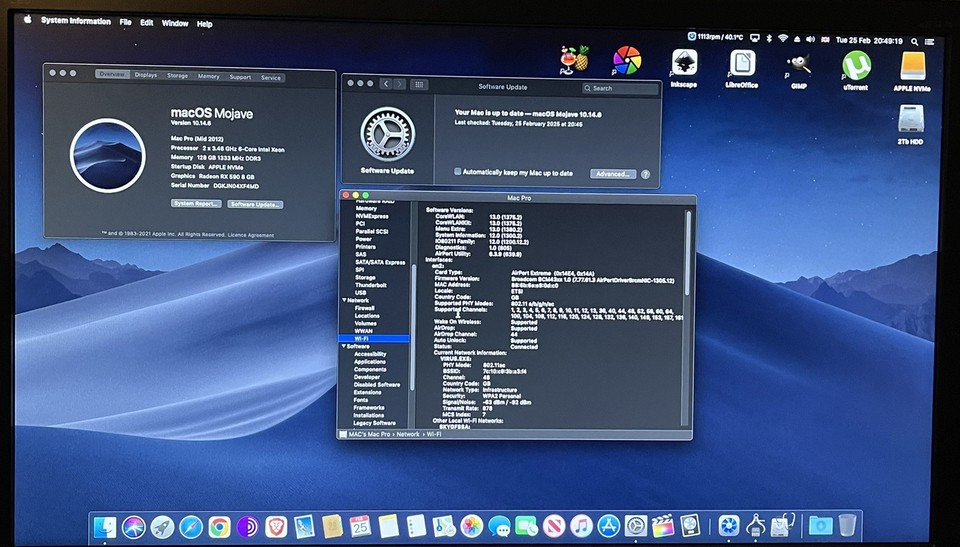The width and height of the screenshot is (960, 547).
Task: Open Trash in the Dock
Action: pyautogui.click(x=848, y=526)
